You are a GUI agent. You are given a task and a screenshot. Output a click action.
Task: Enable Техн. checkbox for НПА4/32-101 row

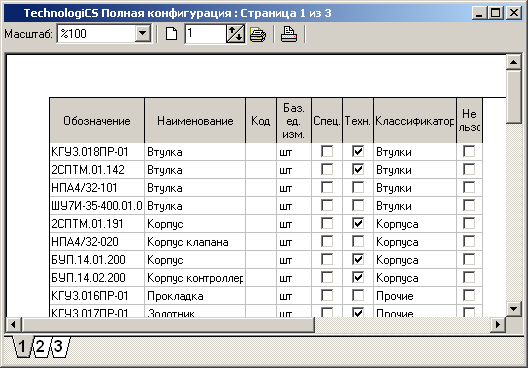[358, 187]
